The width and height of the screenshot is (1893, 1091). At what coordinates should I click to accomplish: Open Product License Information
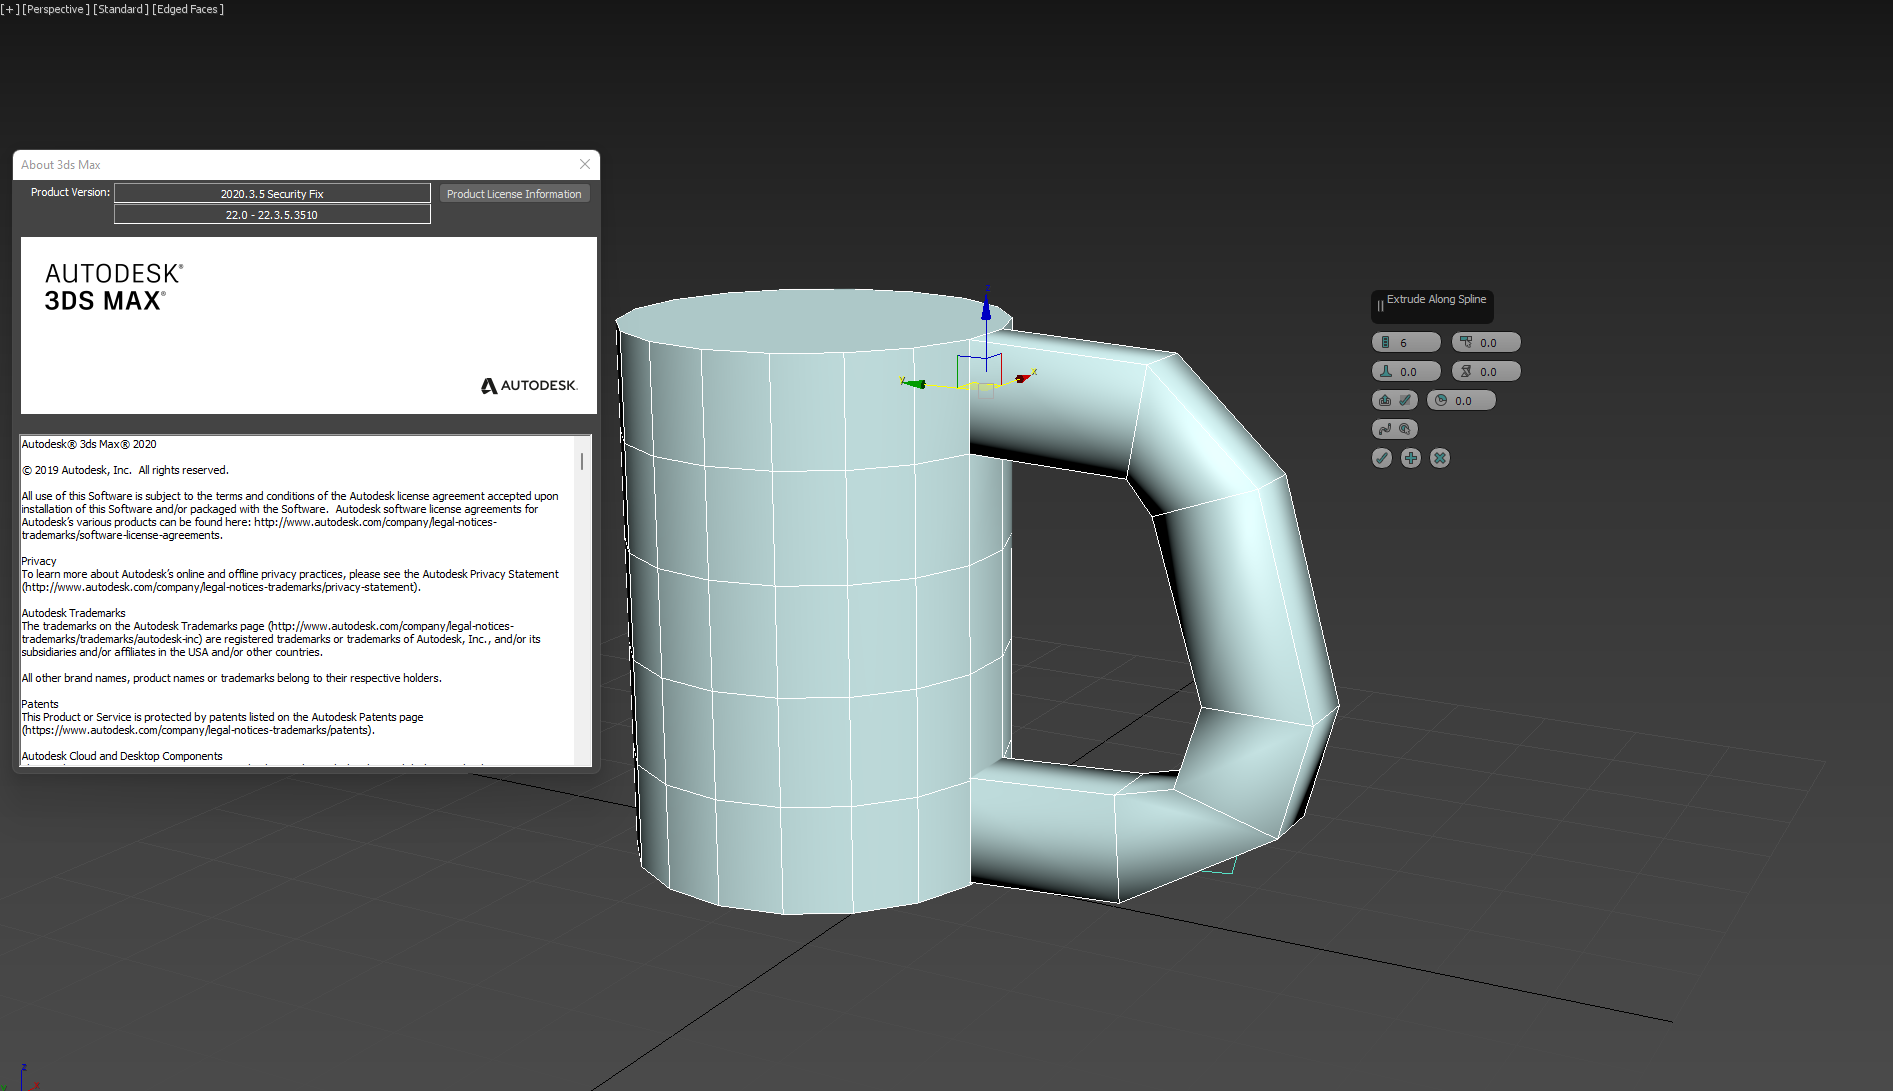point(514,194)
